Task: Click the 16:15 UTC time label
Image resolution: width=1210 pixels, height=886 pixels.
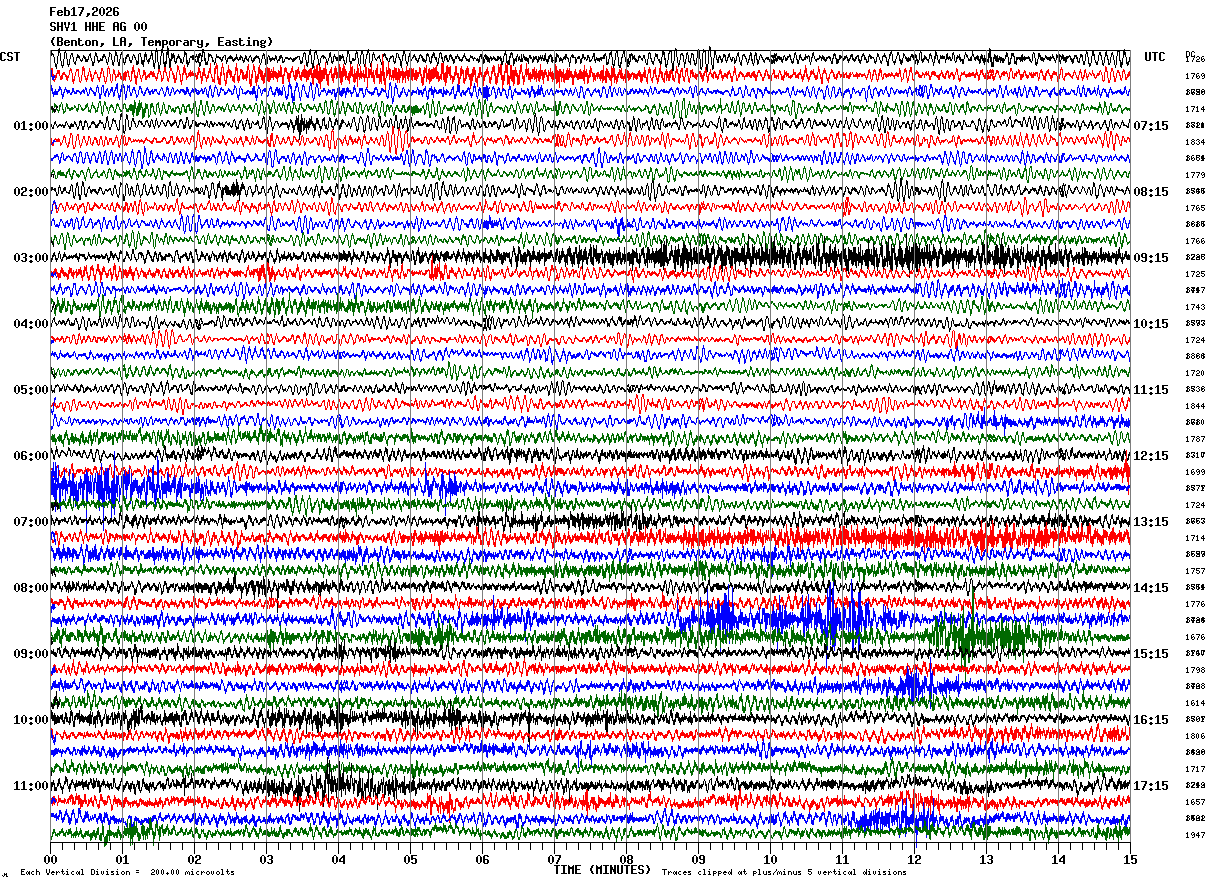Action: tap(1152, 720)
